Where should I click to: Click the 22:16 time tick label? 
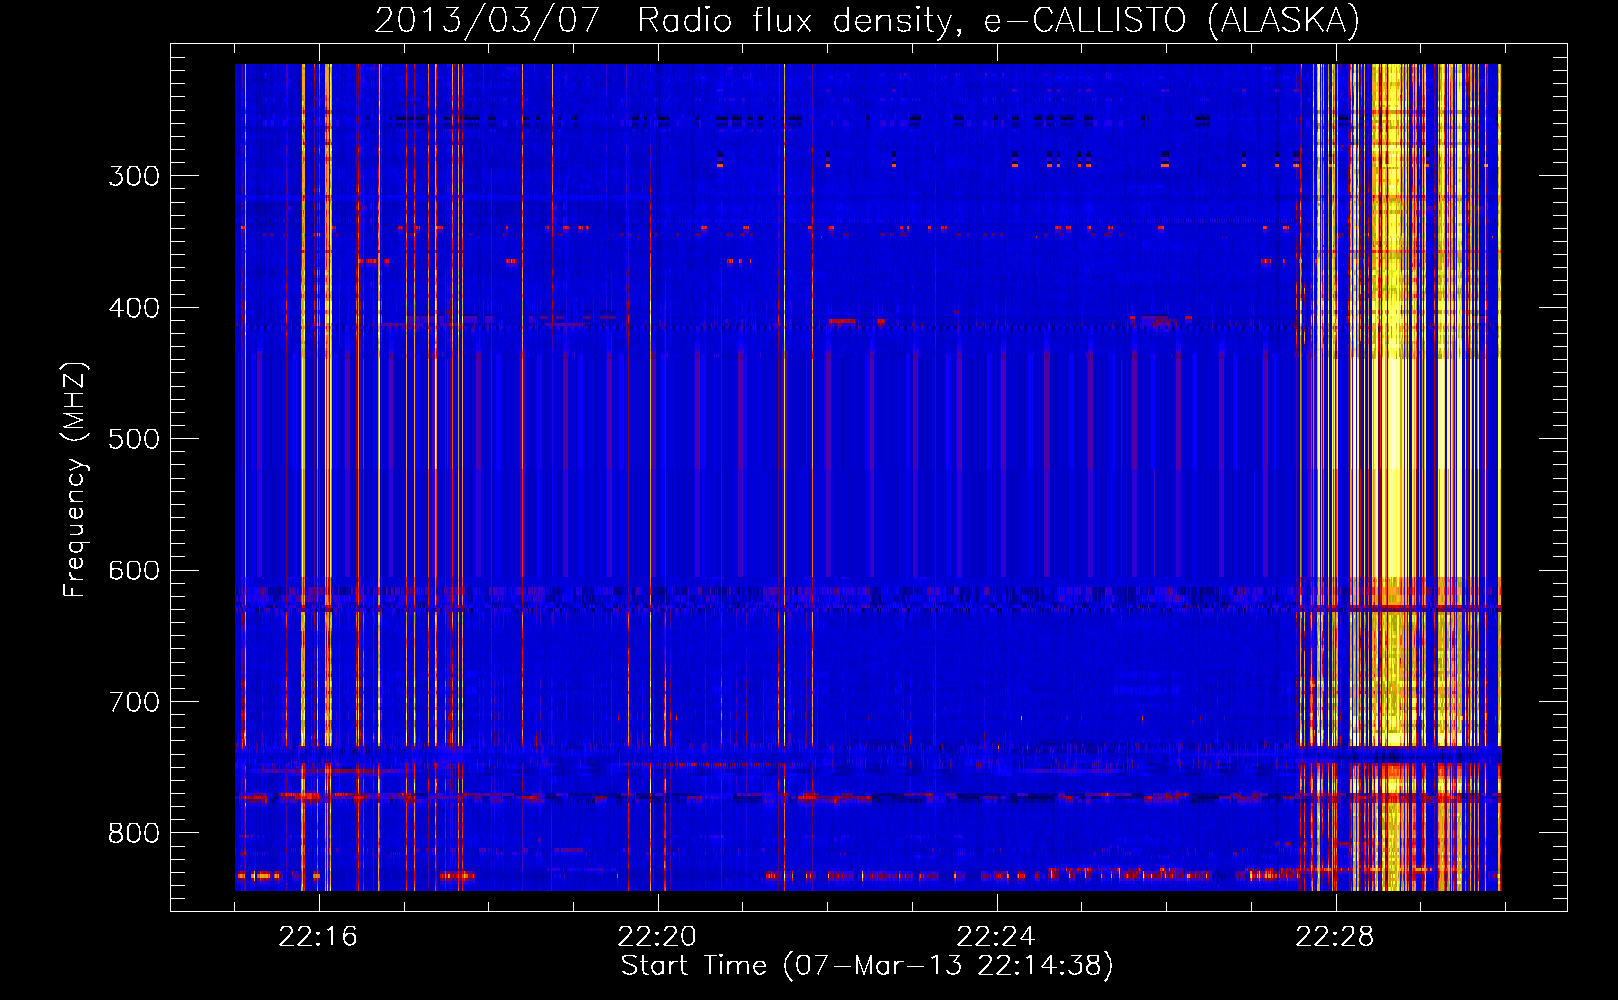coord(318,937)
